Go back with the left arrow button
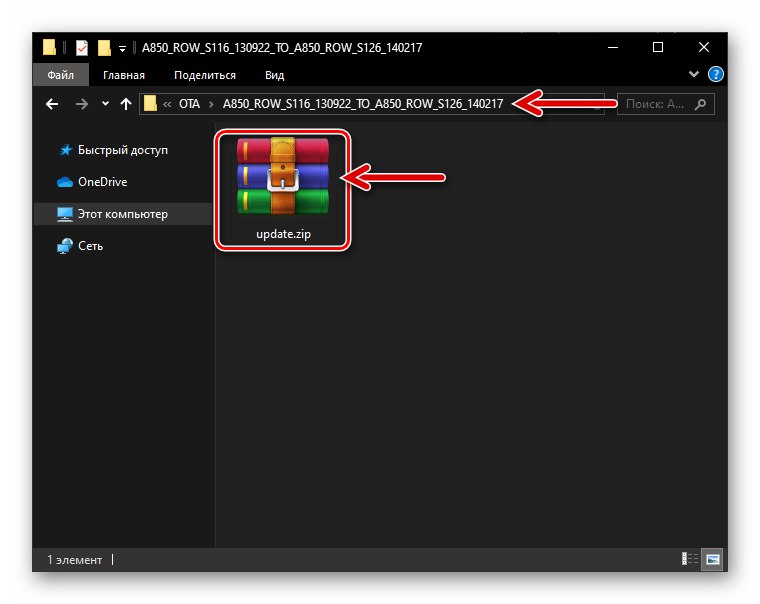Viewport: 760px width, 604px height. tap(52, 104)
